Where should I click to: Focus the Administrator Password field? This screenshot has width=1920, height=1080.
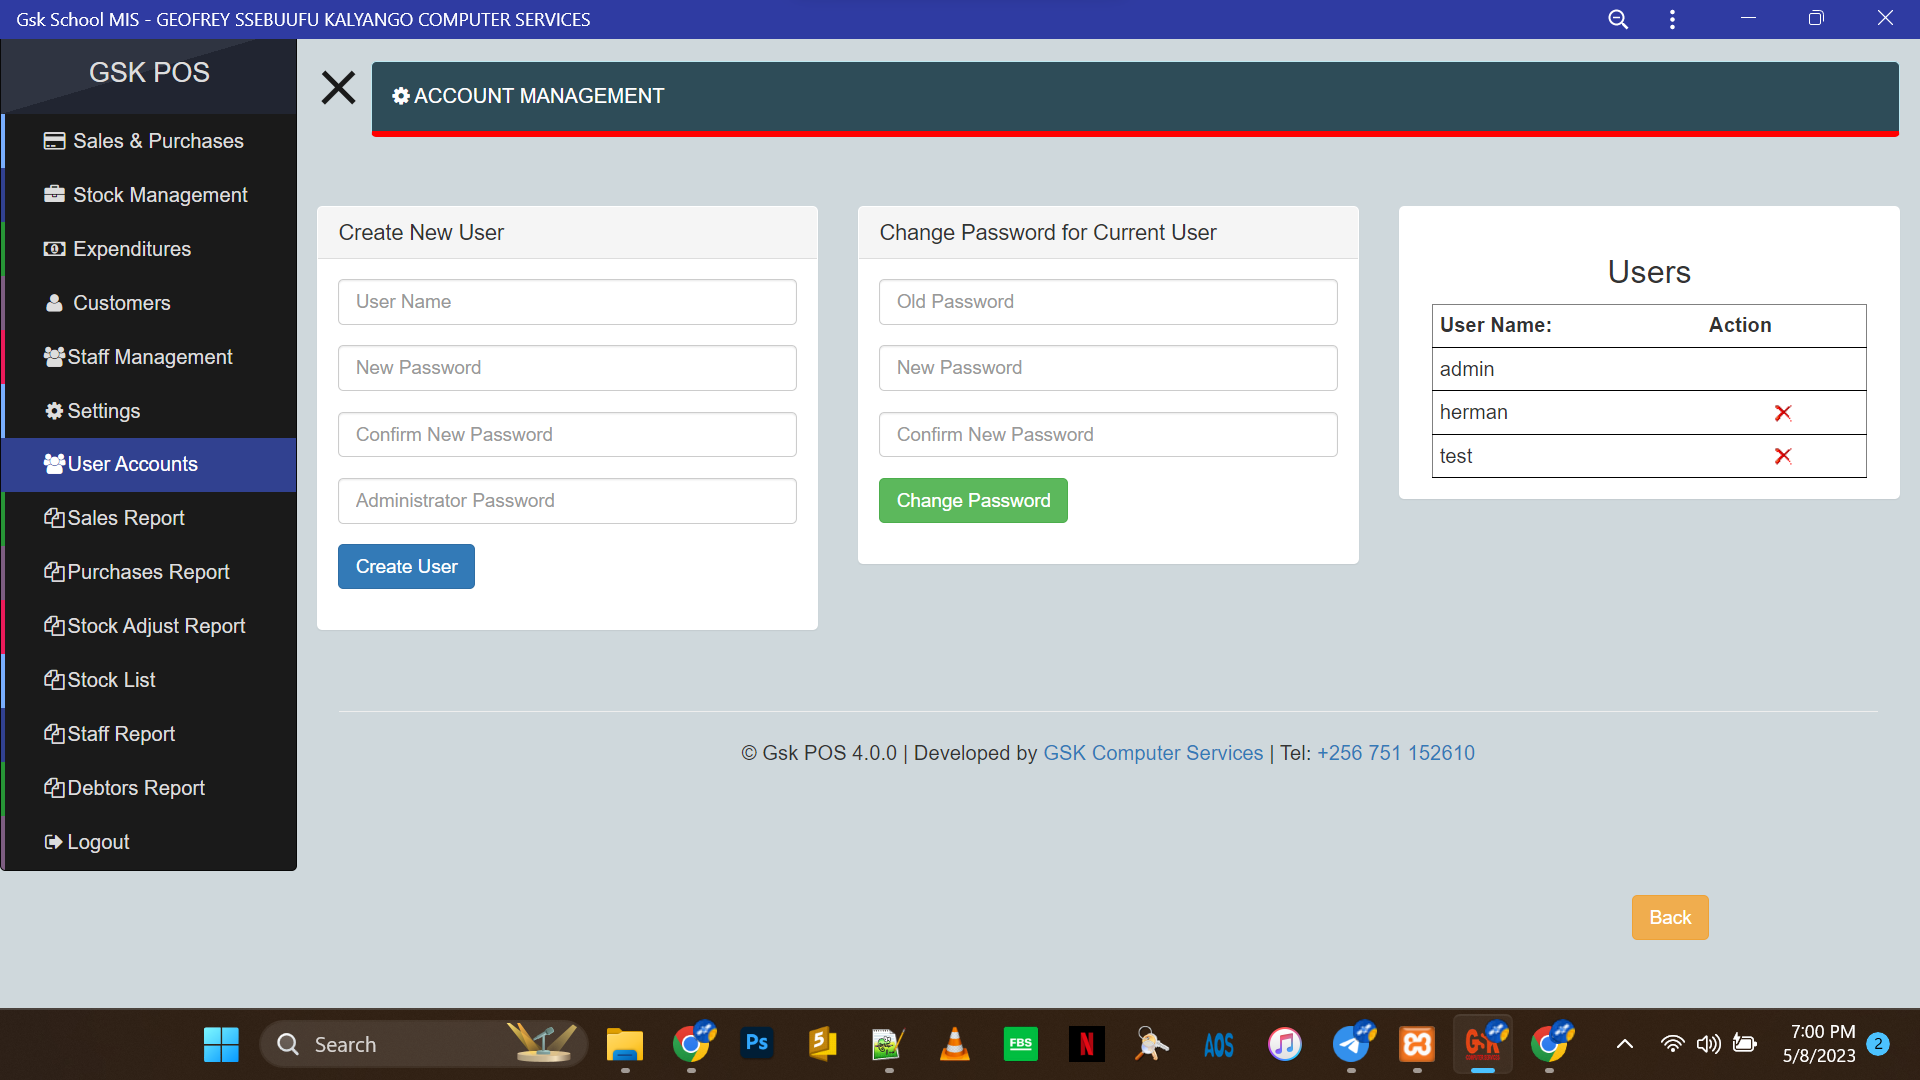(567, 501)
